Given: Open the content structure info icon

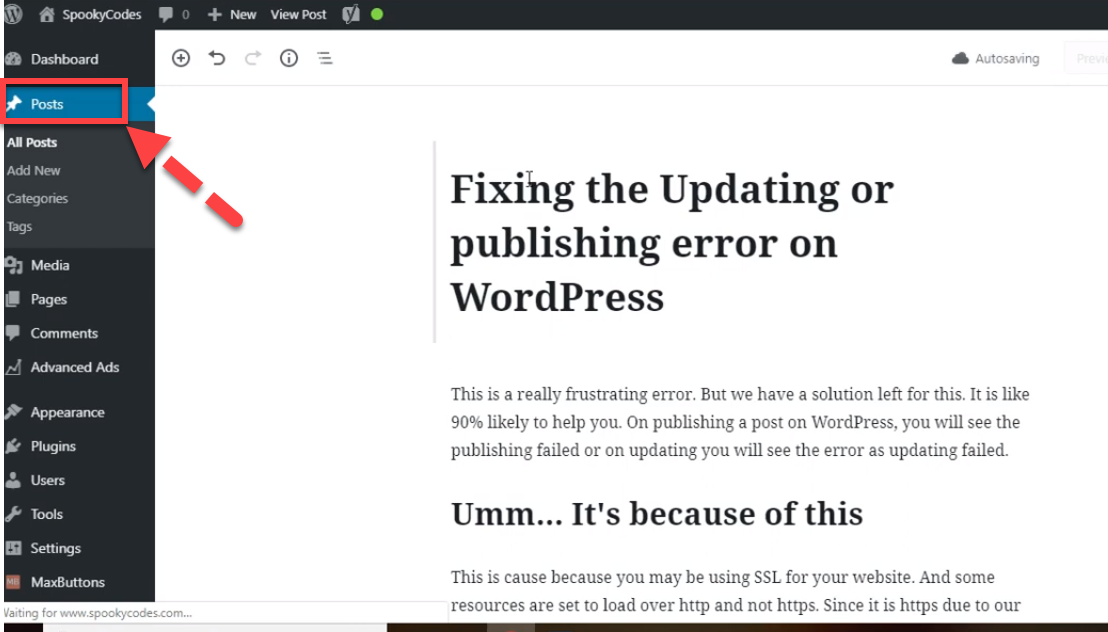Looking at the screenshot, I should tap(289, 58).
